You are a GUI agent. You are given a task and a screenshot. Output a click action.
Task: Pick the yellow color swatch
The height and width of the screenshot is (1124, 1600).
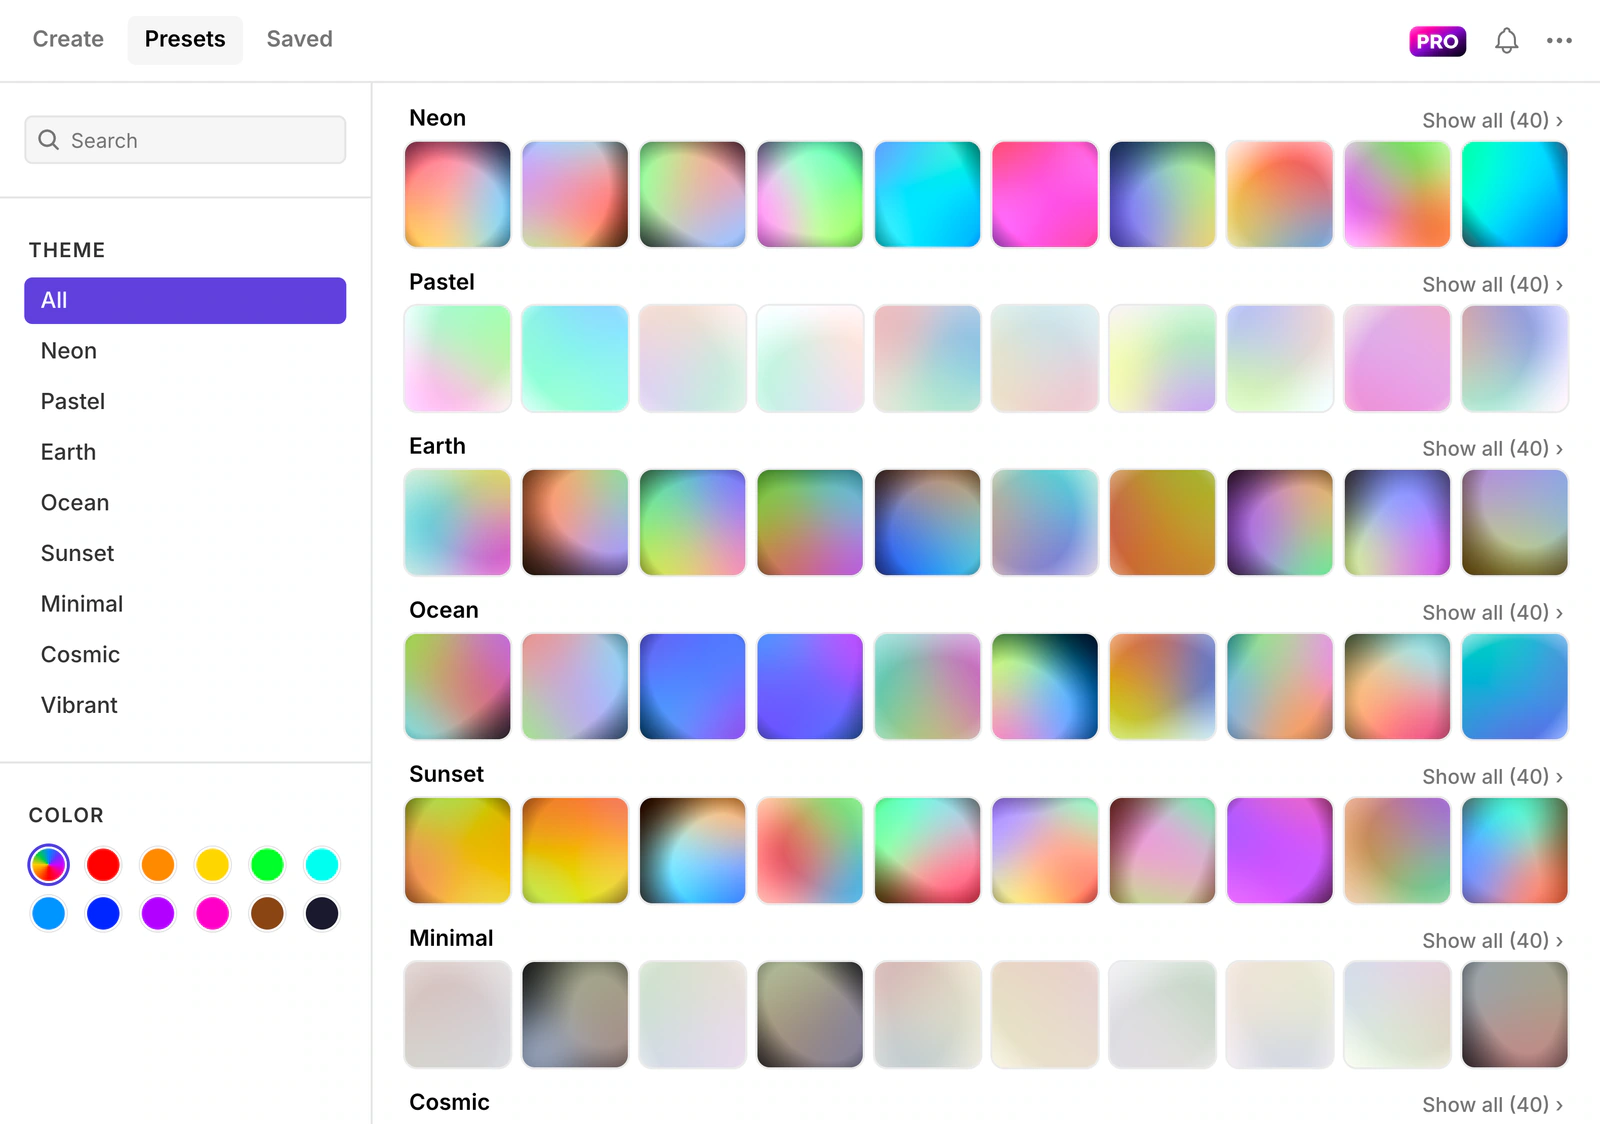pos(212,865)
